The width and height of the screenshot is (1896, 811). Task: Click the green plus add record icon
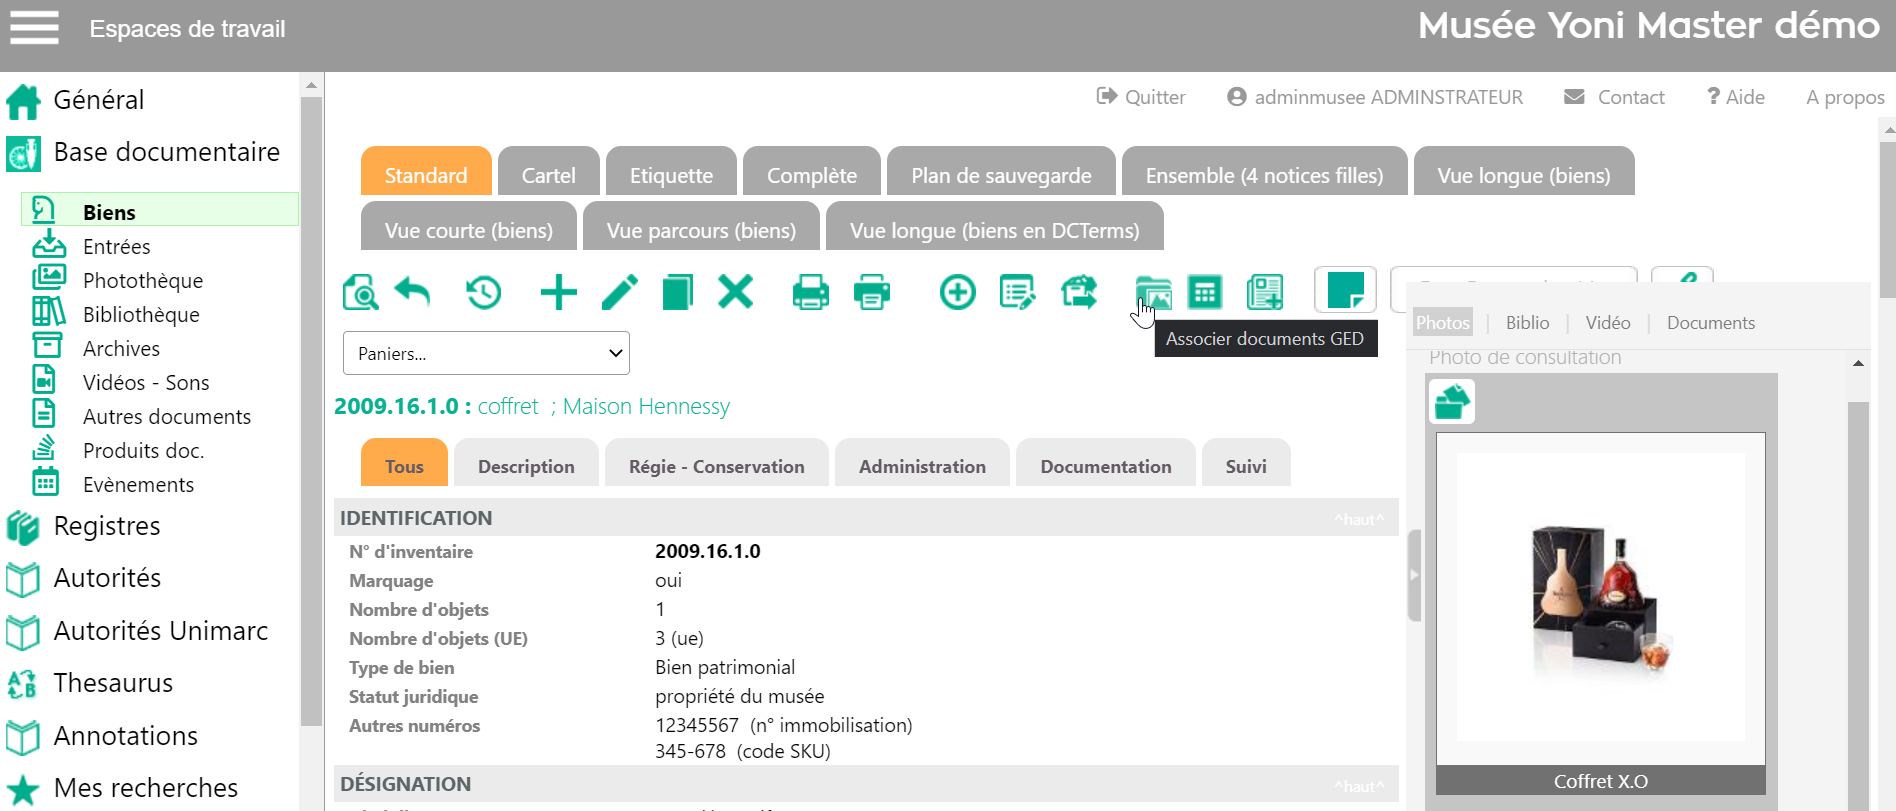pos(558,293)
